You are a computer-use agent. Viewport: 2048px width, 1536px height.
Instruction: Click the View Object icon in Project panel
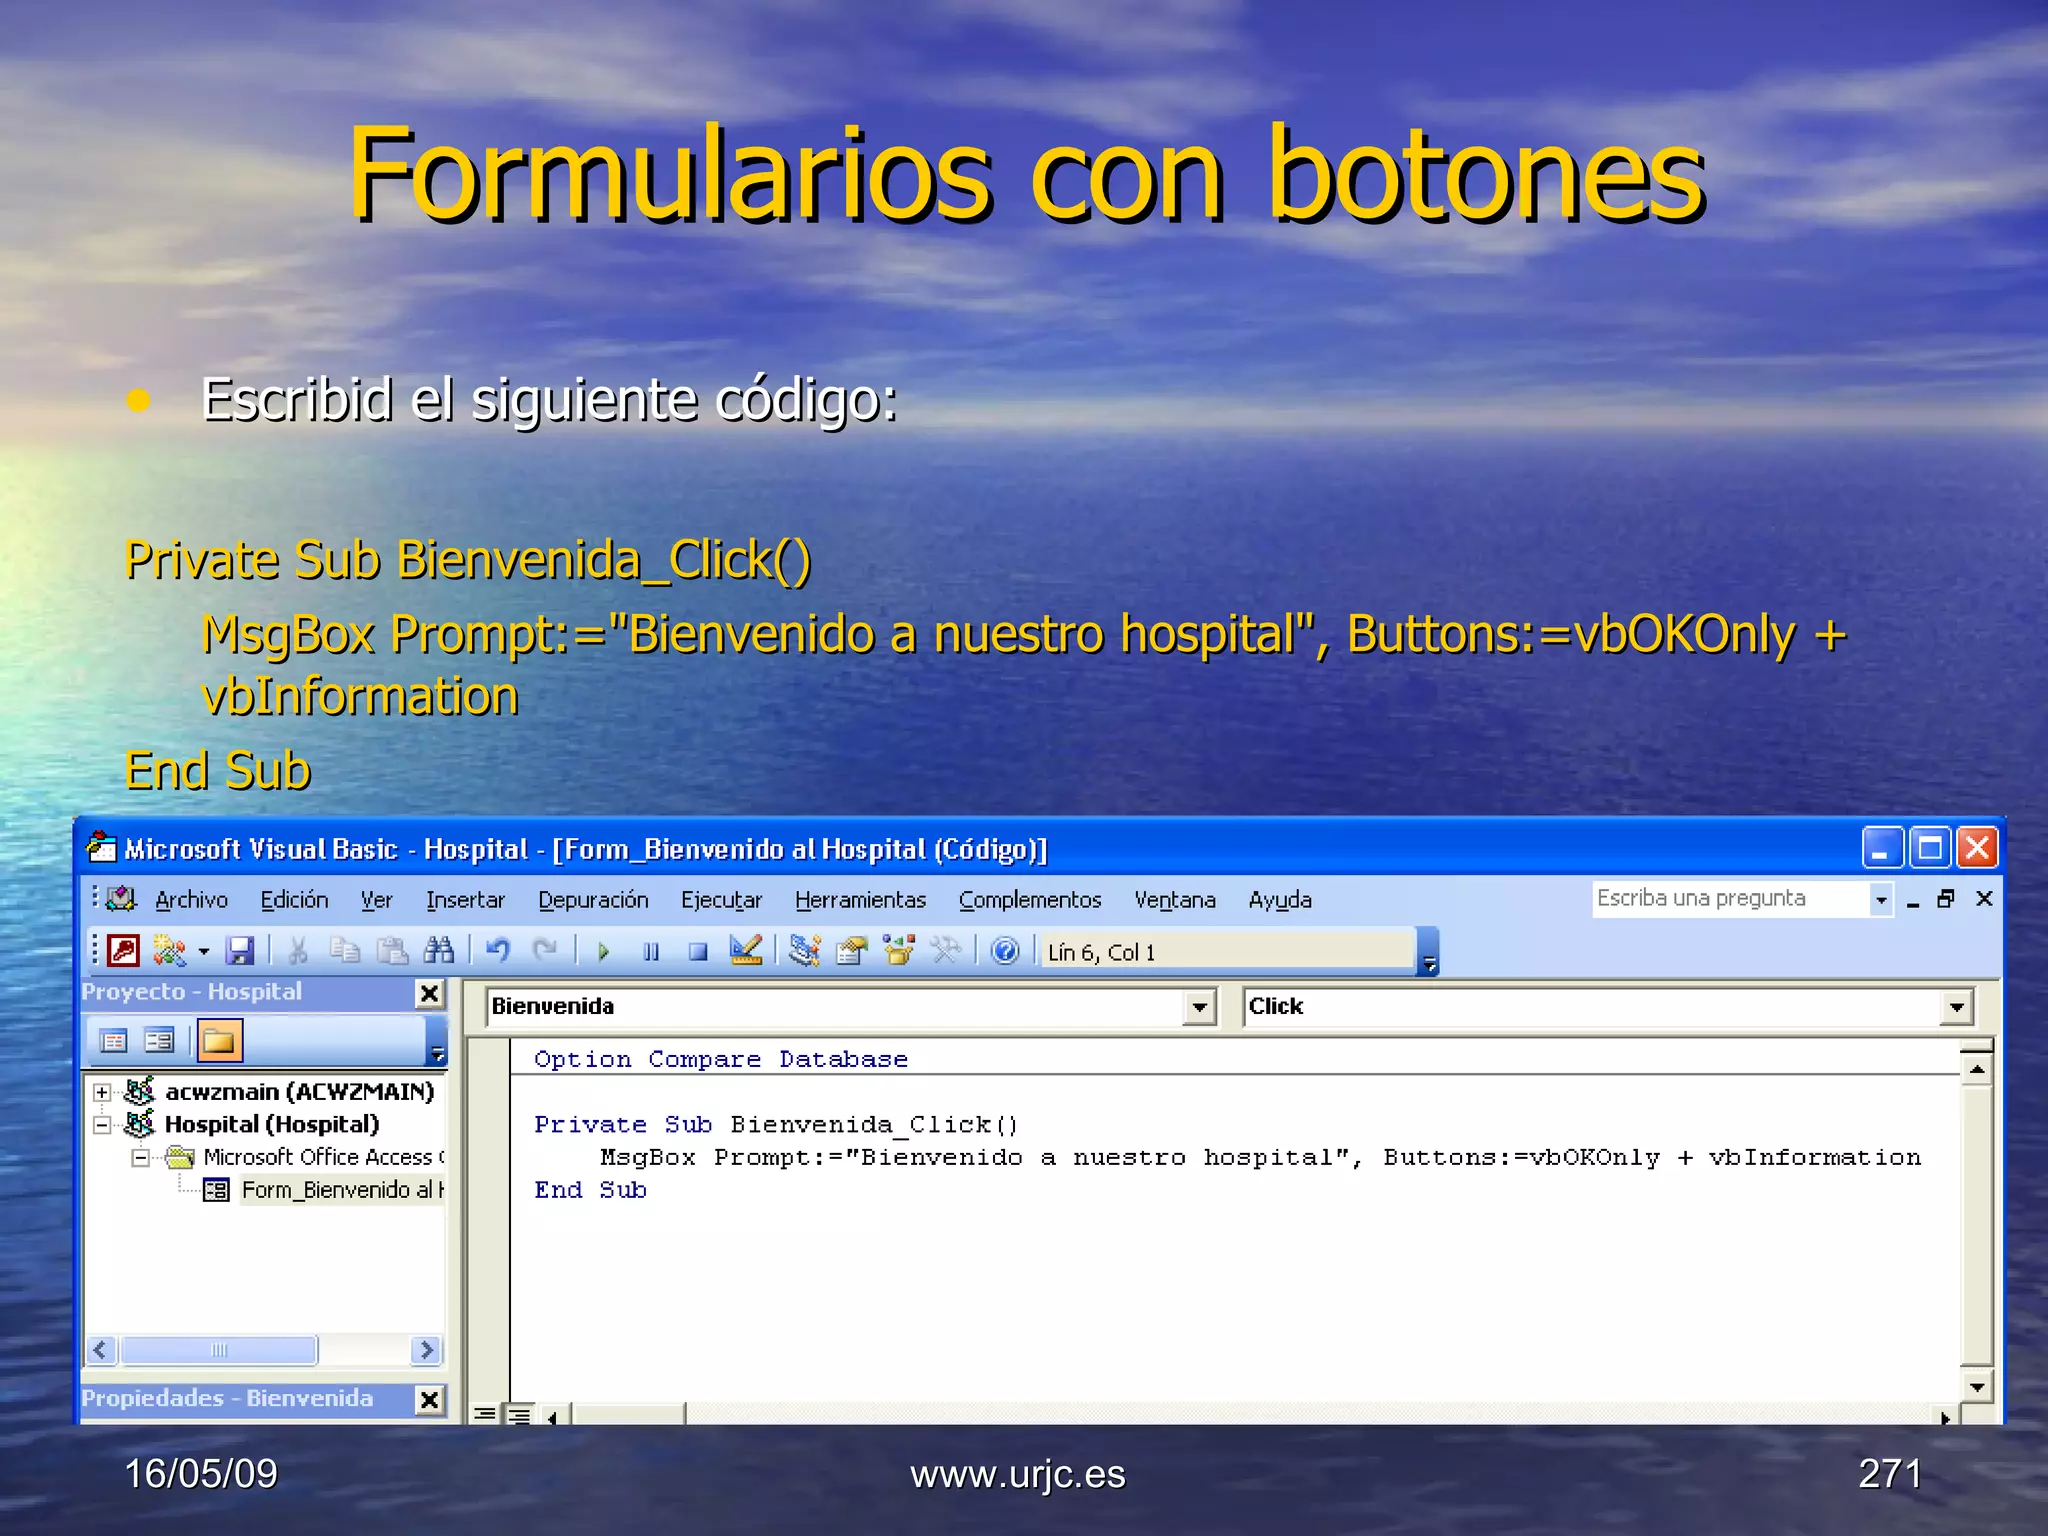pos(159,1041)
